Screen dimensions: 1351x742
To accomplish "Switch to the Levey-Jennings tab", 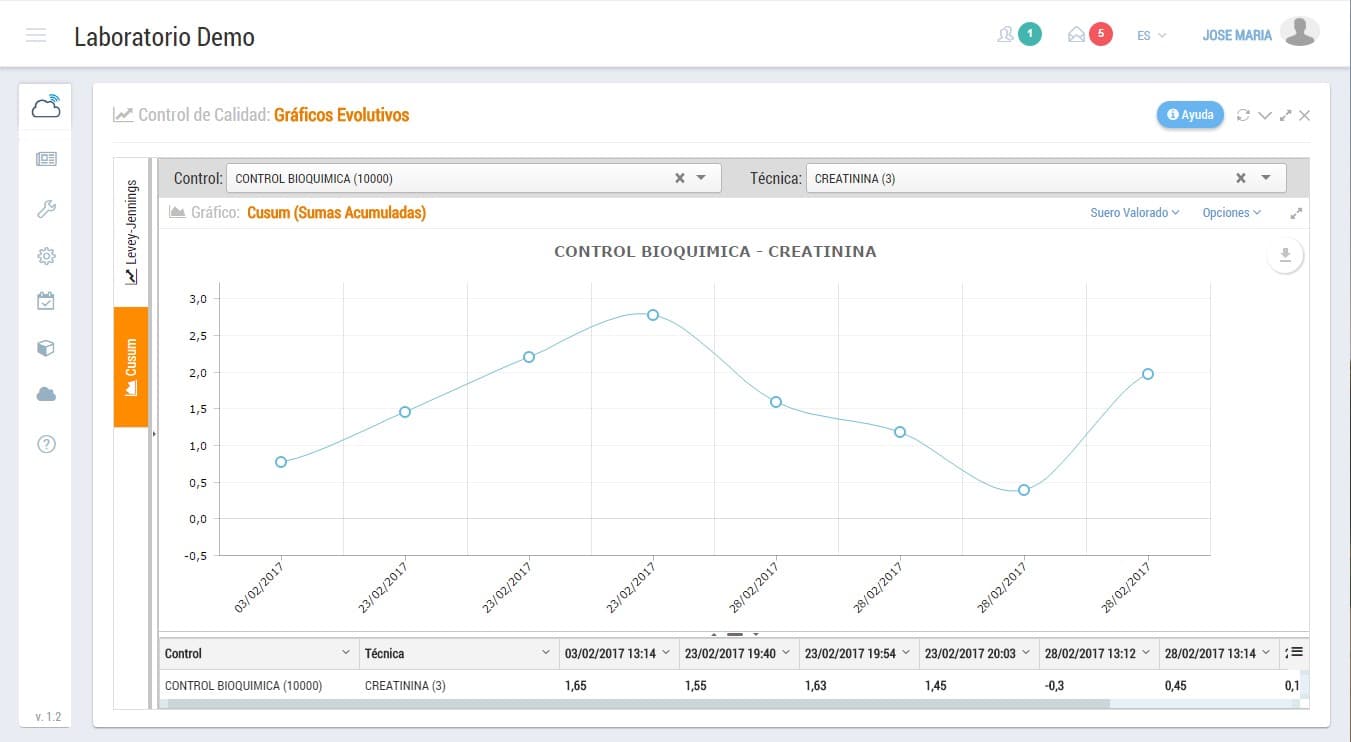I will 131,232.
